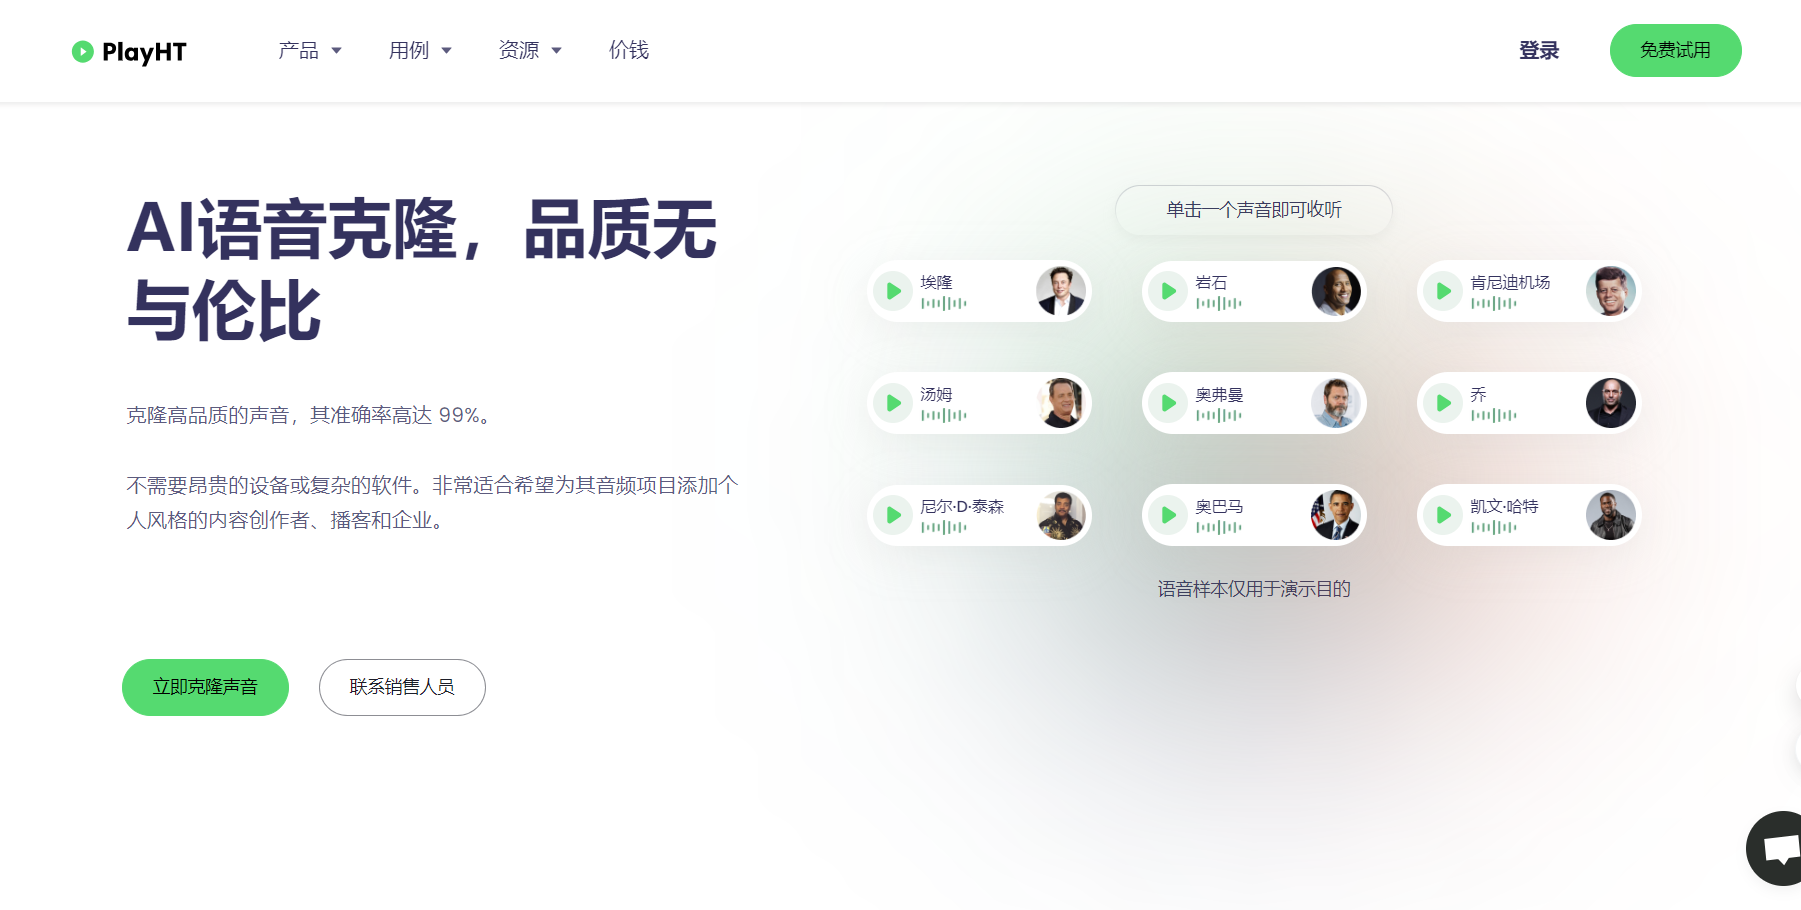Open the 价钱 pricing page
This screenshot has width=1801, height=910.
coord(629,50)
